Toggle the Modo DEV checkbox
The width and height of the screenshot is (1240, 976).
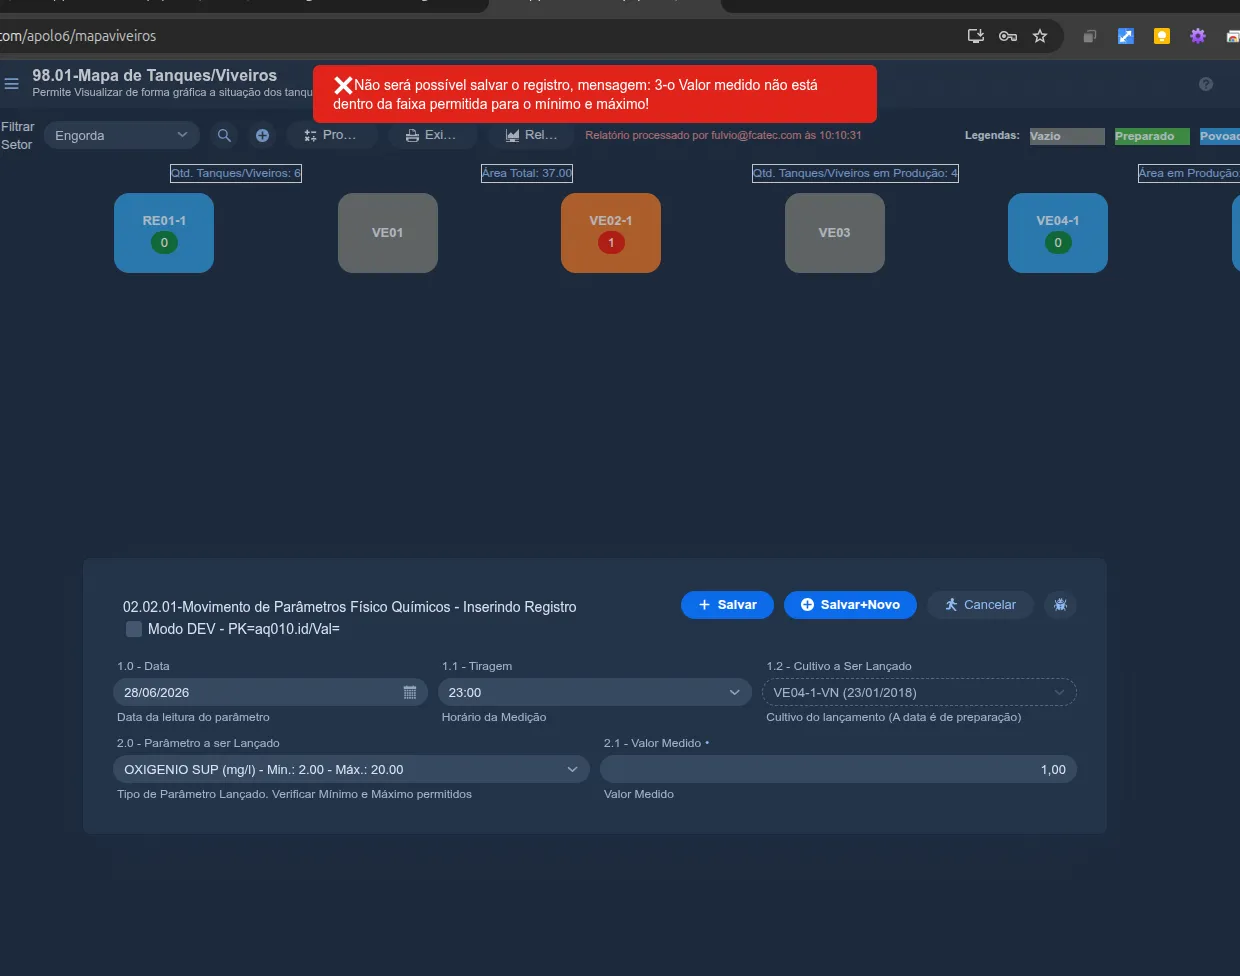point(134,629)
